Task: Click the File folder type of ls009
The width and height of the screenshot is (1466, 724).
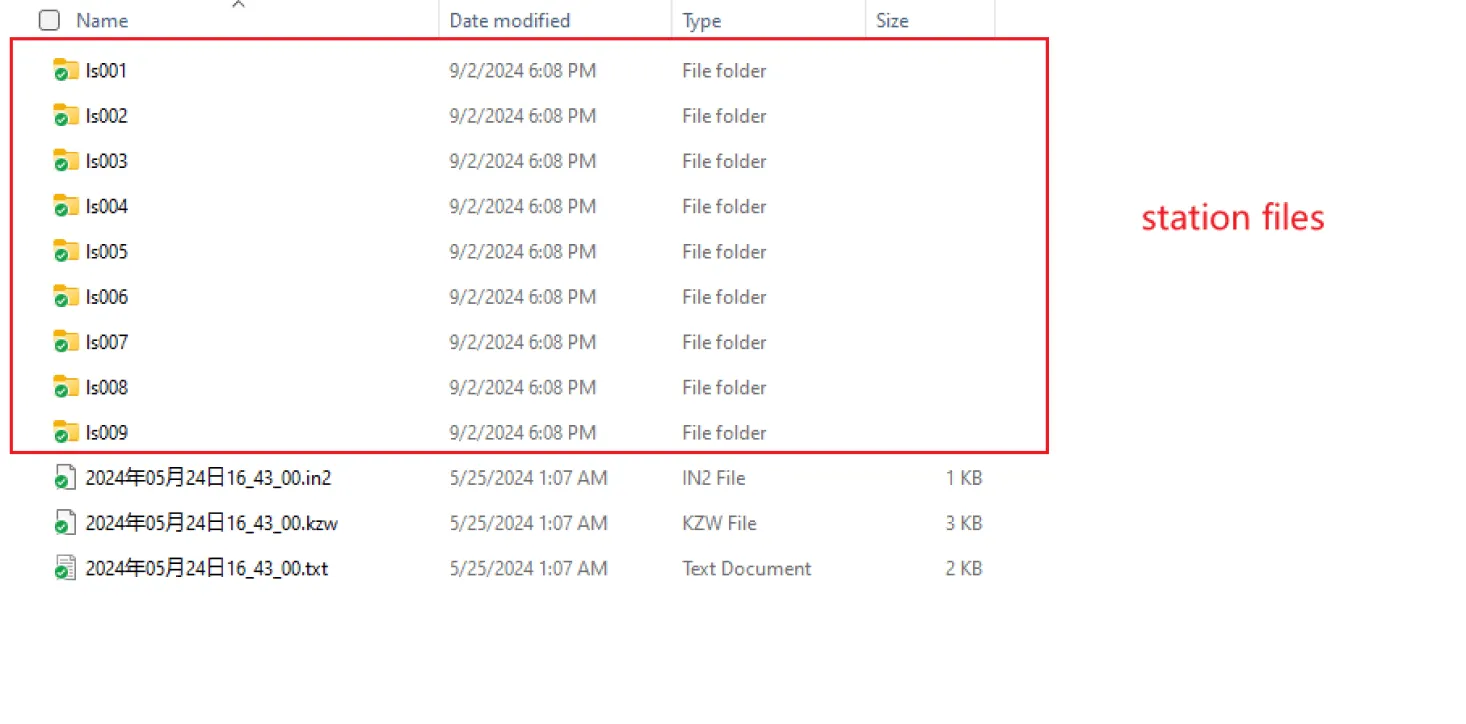Action: [724, 433]
